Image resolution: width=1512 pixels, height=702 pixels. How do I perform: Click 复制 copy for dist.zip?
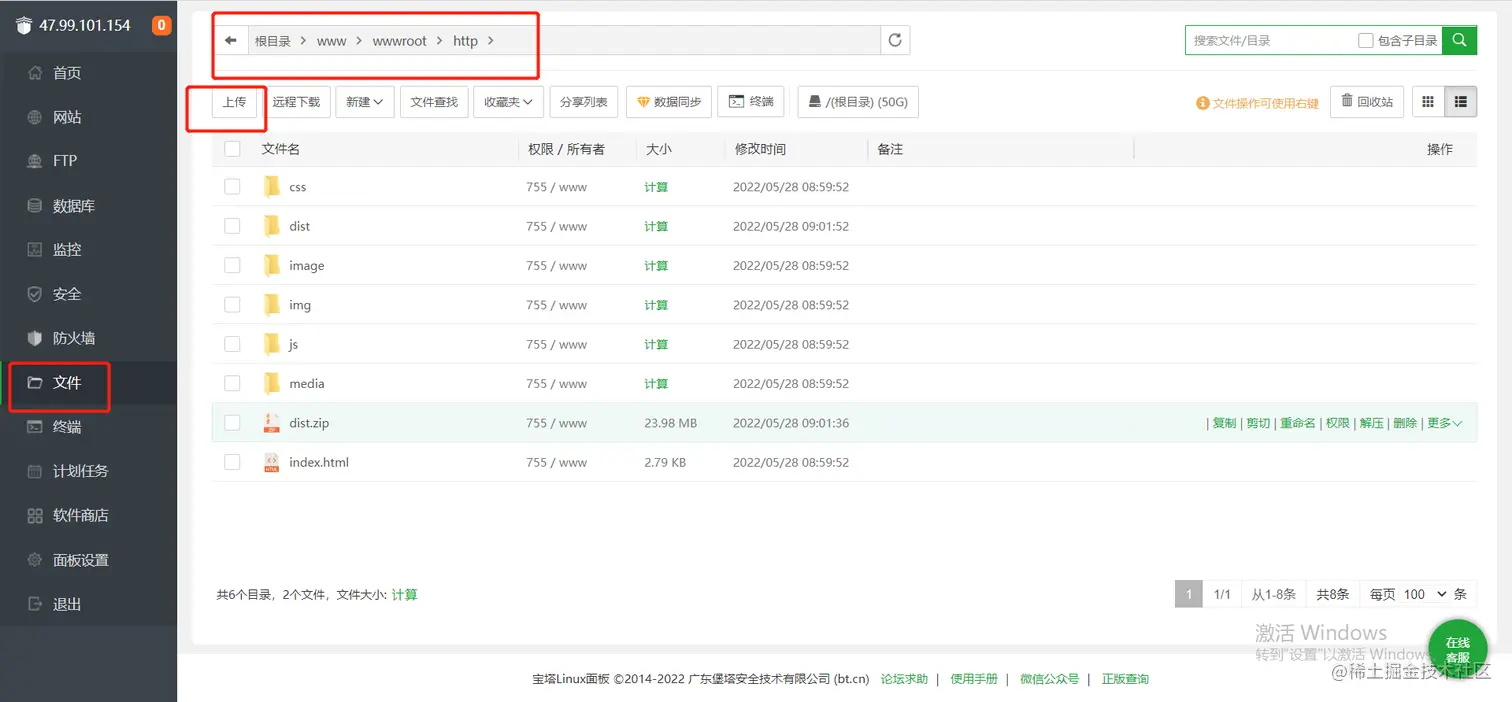point(1224,423)
